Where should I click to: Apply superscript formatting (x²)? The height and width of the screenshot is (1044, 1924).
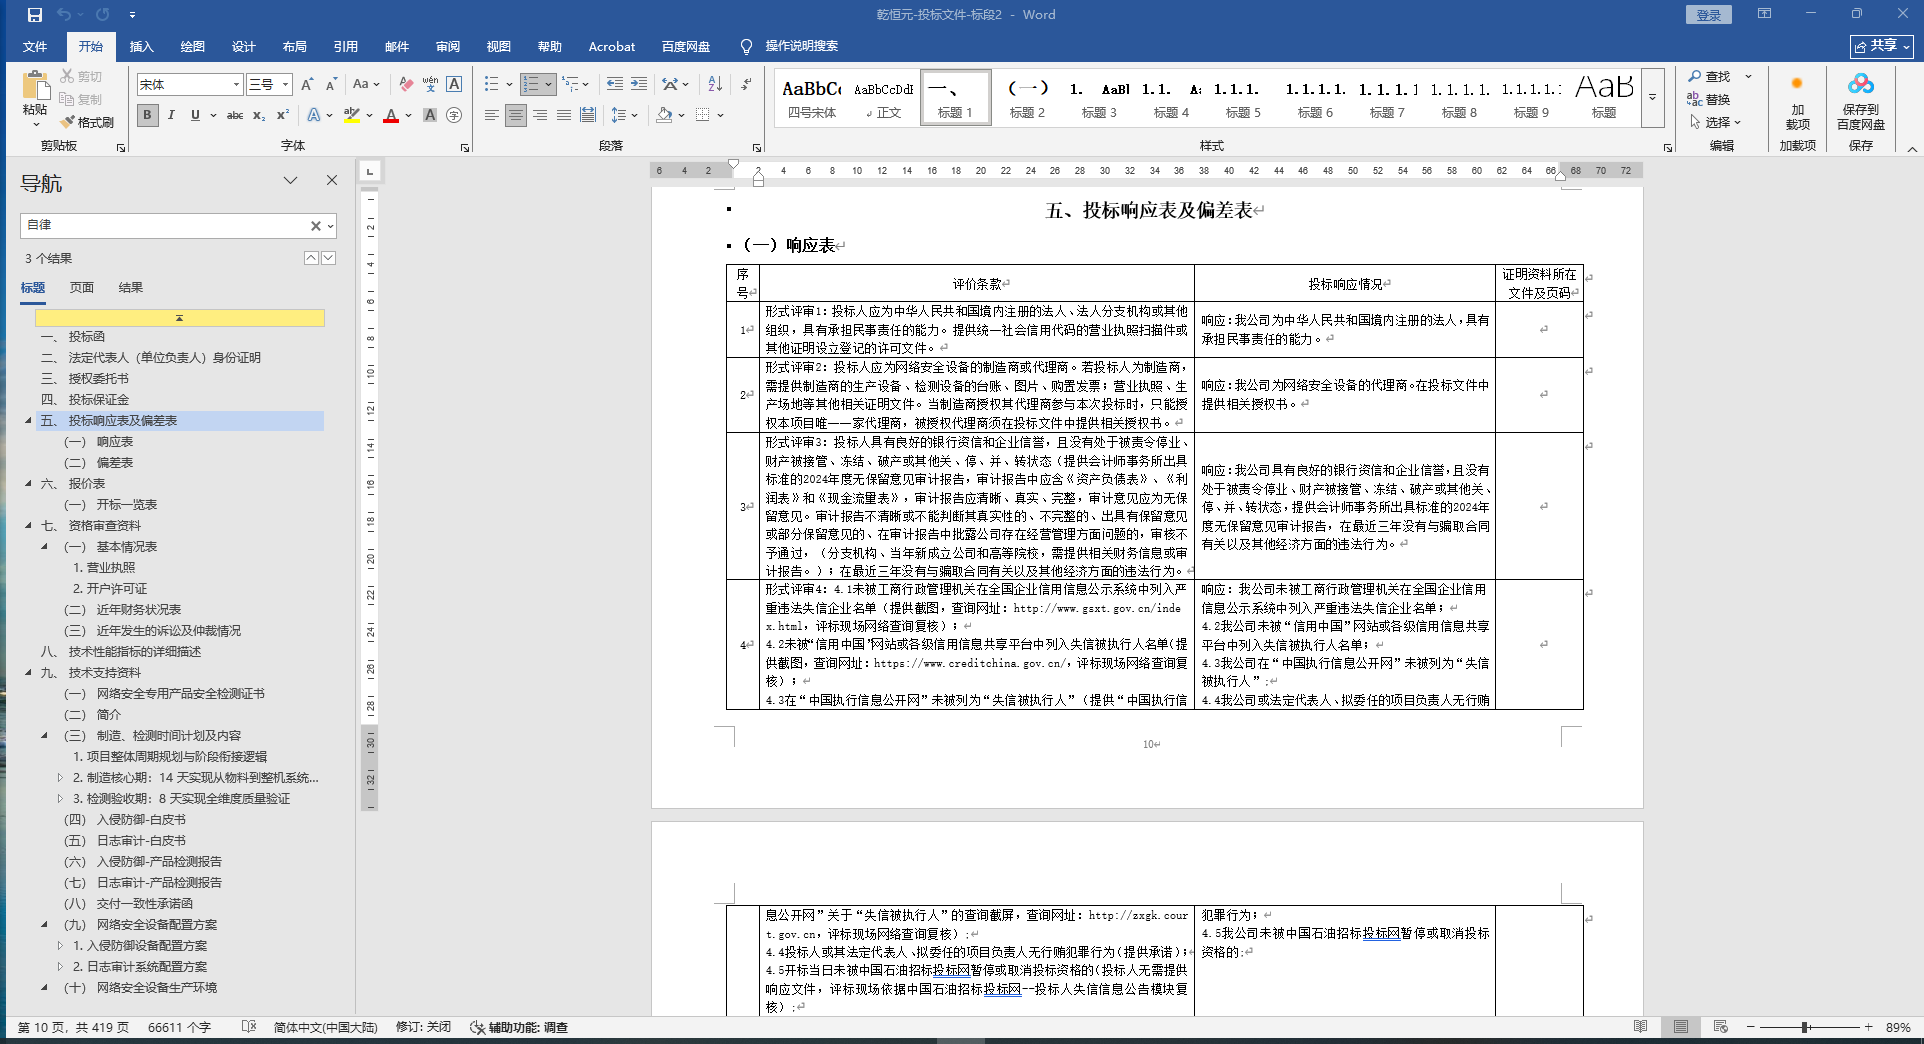click(x=283, y=115)
